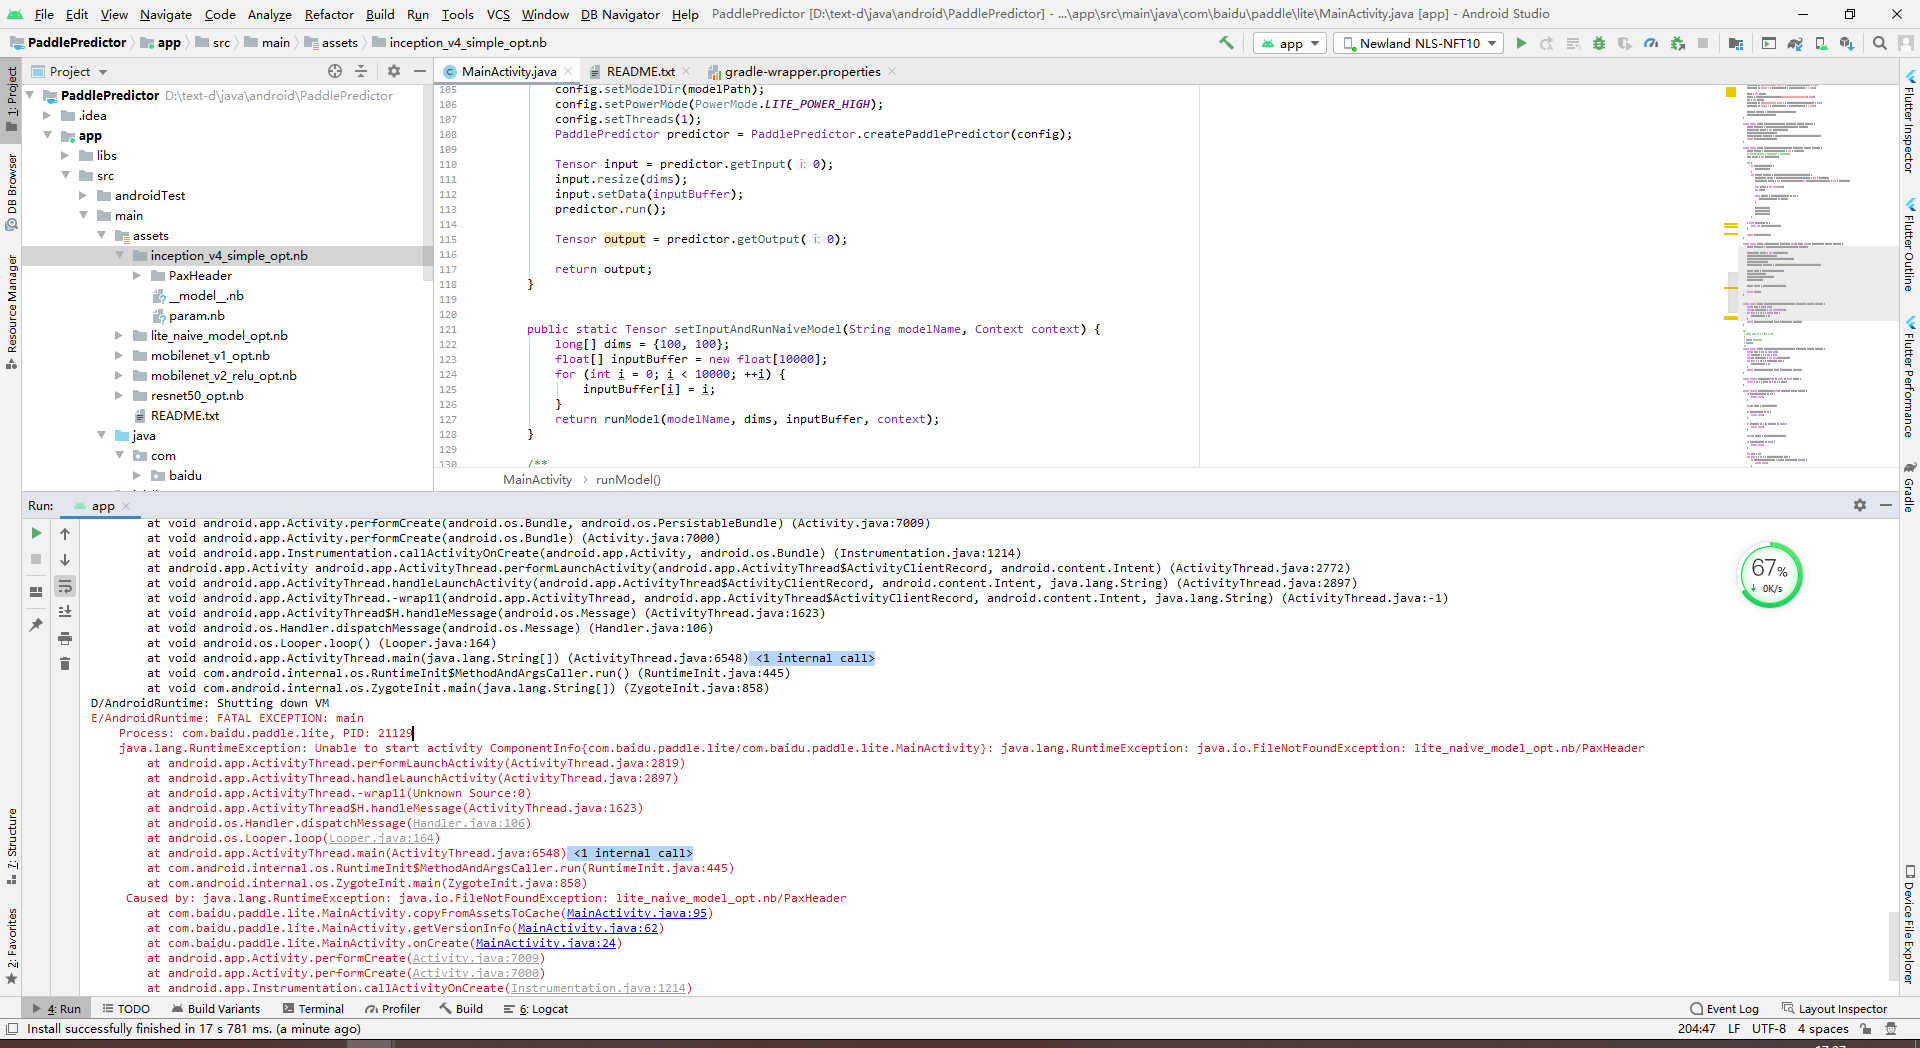Follow MainActivity.java:24 stack trace link
This screenshot has width=1920, height=1048.
(x=545, y=943)
